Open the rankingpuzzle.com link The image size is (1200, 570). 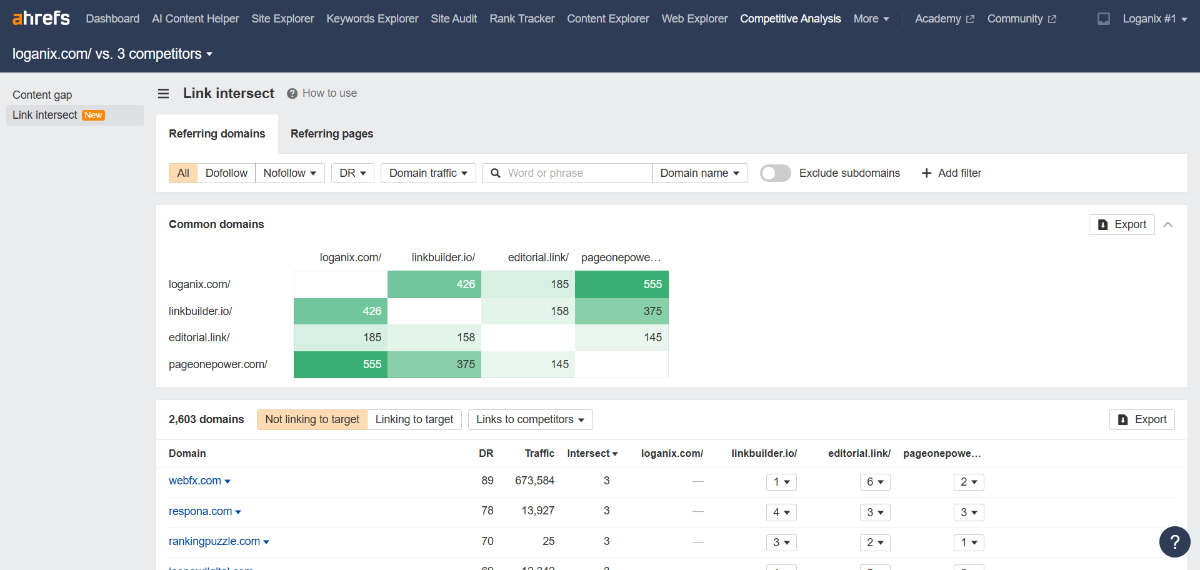[214, 541]
